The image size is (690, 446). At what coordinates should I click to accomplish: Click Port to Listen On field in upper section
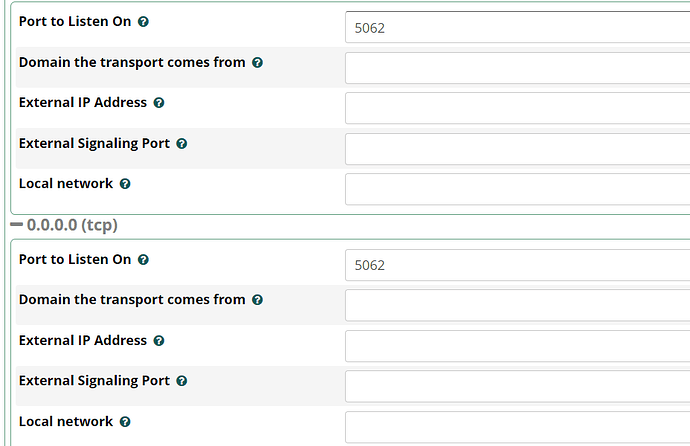point(517,28)
